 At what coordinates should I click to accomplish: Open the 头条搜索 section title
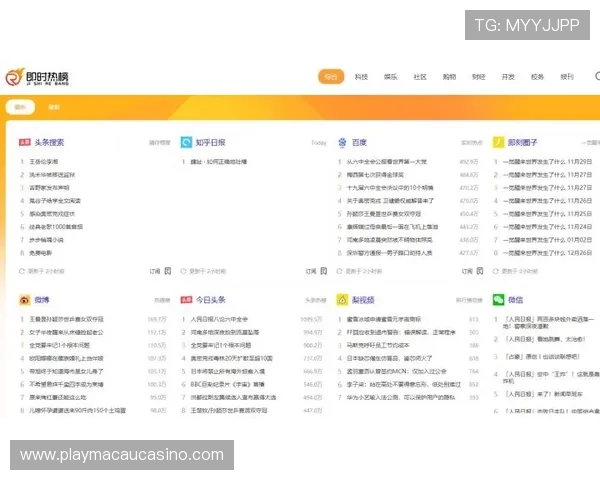49,142
